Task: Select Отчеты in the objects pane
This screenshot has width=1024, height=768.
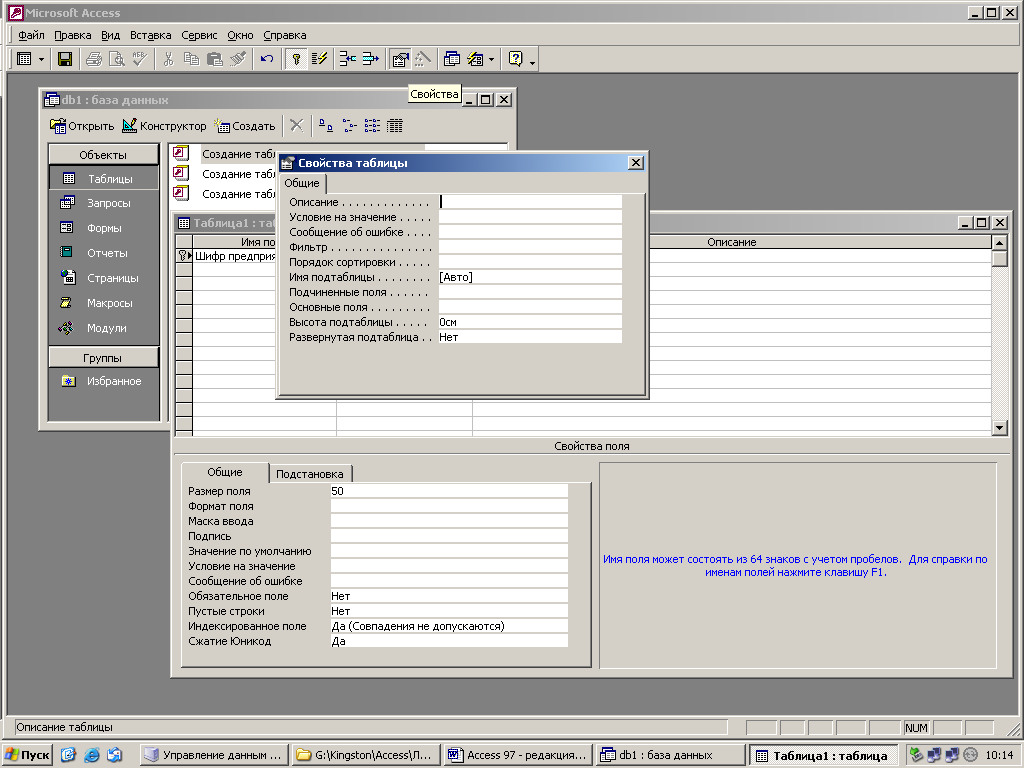Action: click(x=104, y=253)
